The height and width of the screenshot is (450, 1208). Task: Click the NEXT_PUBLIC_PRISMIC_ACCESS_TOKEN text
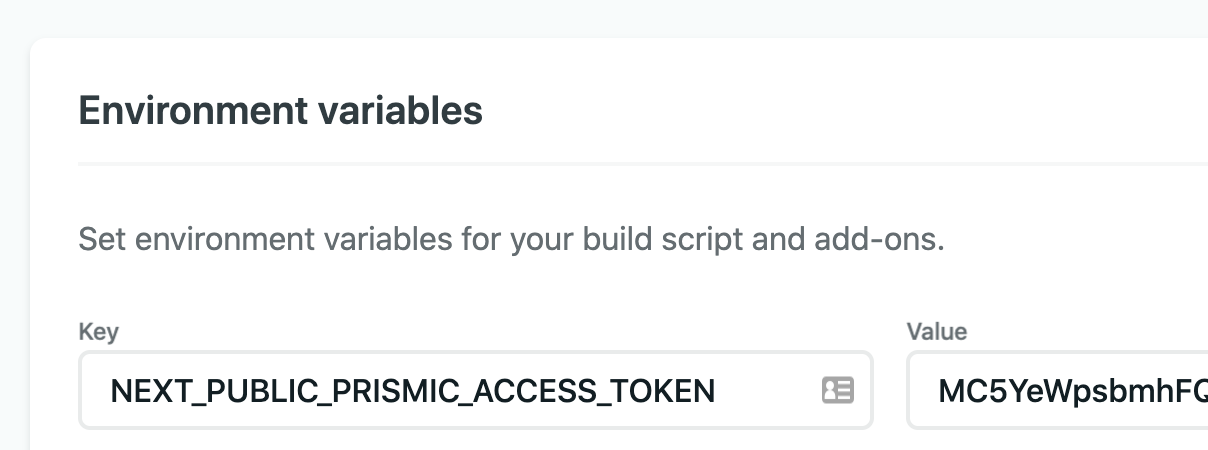(412, 391)
